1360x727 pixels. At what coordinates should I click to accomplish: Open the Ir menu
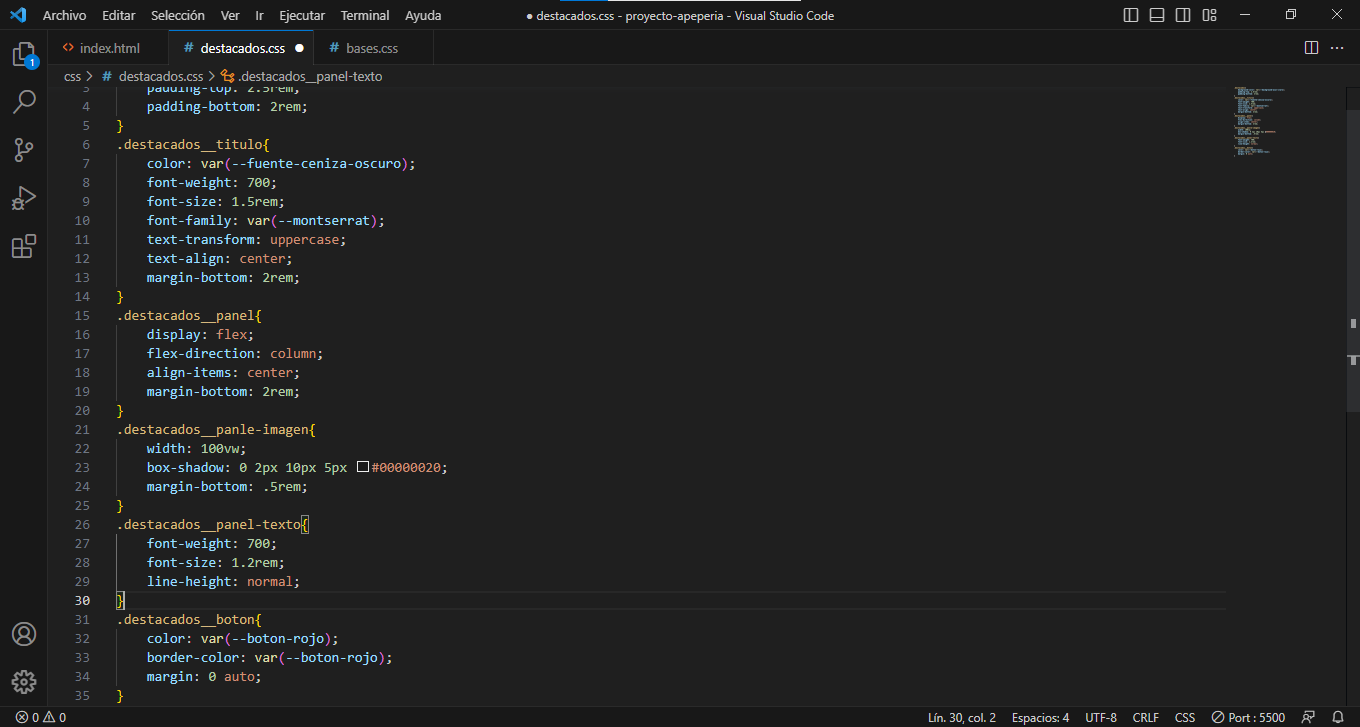coord(260,15)
